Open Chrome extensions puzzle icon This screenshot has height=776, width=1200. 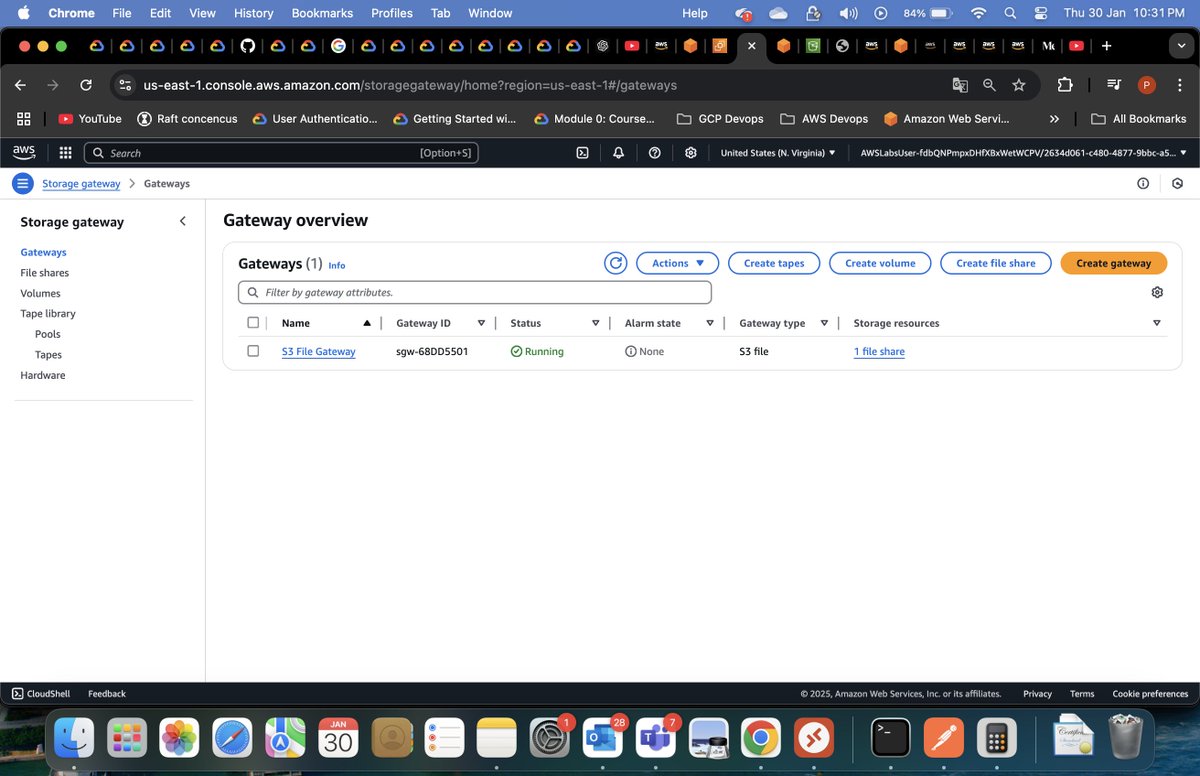click(1064, 85)
